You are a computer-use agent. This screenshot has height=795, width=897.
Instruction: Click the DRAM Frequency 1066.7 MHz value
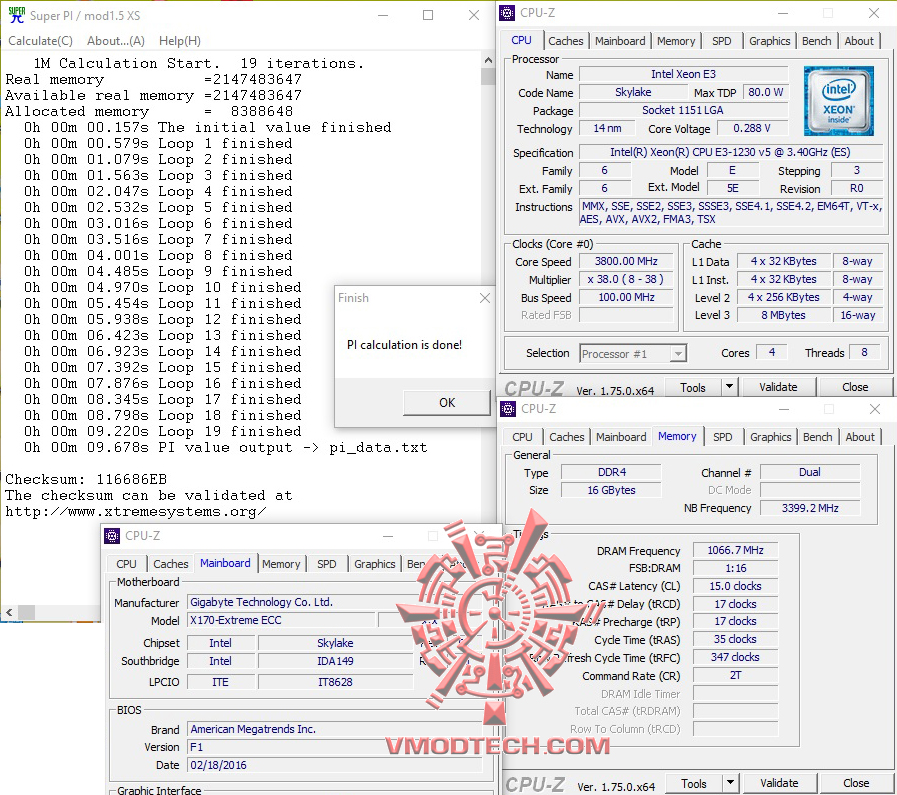click(735, 550)
